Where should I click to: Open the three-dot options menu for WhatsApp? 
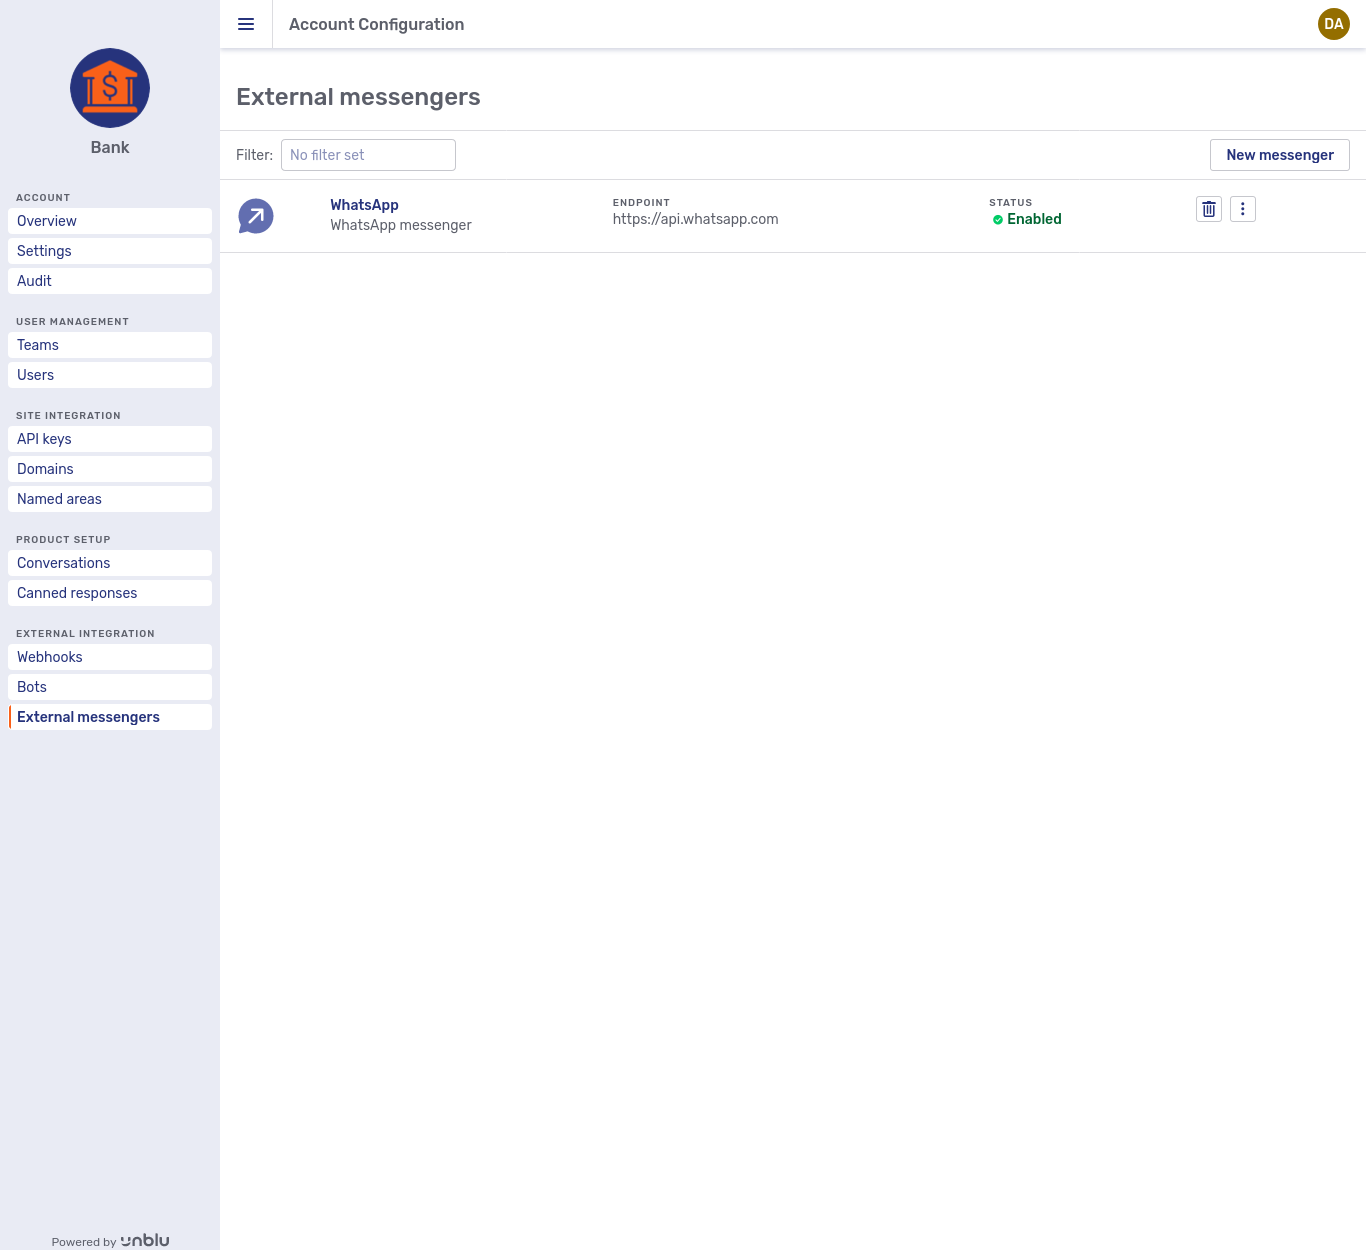point(1242,209)
